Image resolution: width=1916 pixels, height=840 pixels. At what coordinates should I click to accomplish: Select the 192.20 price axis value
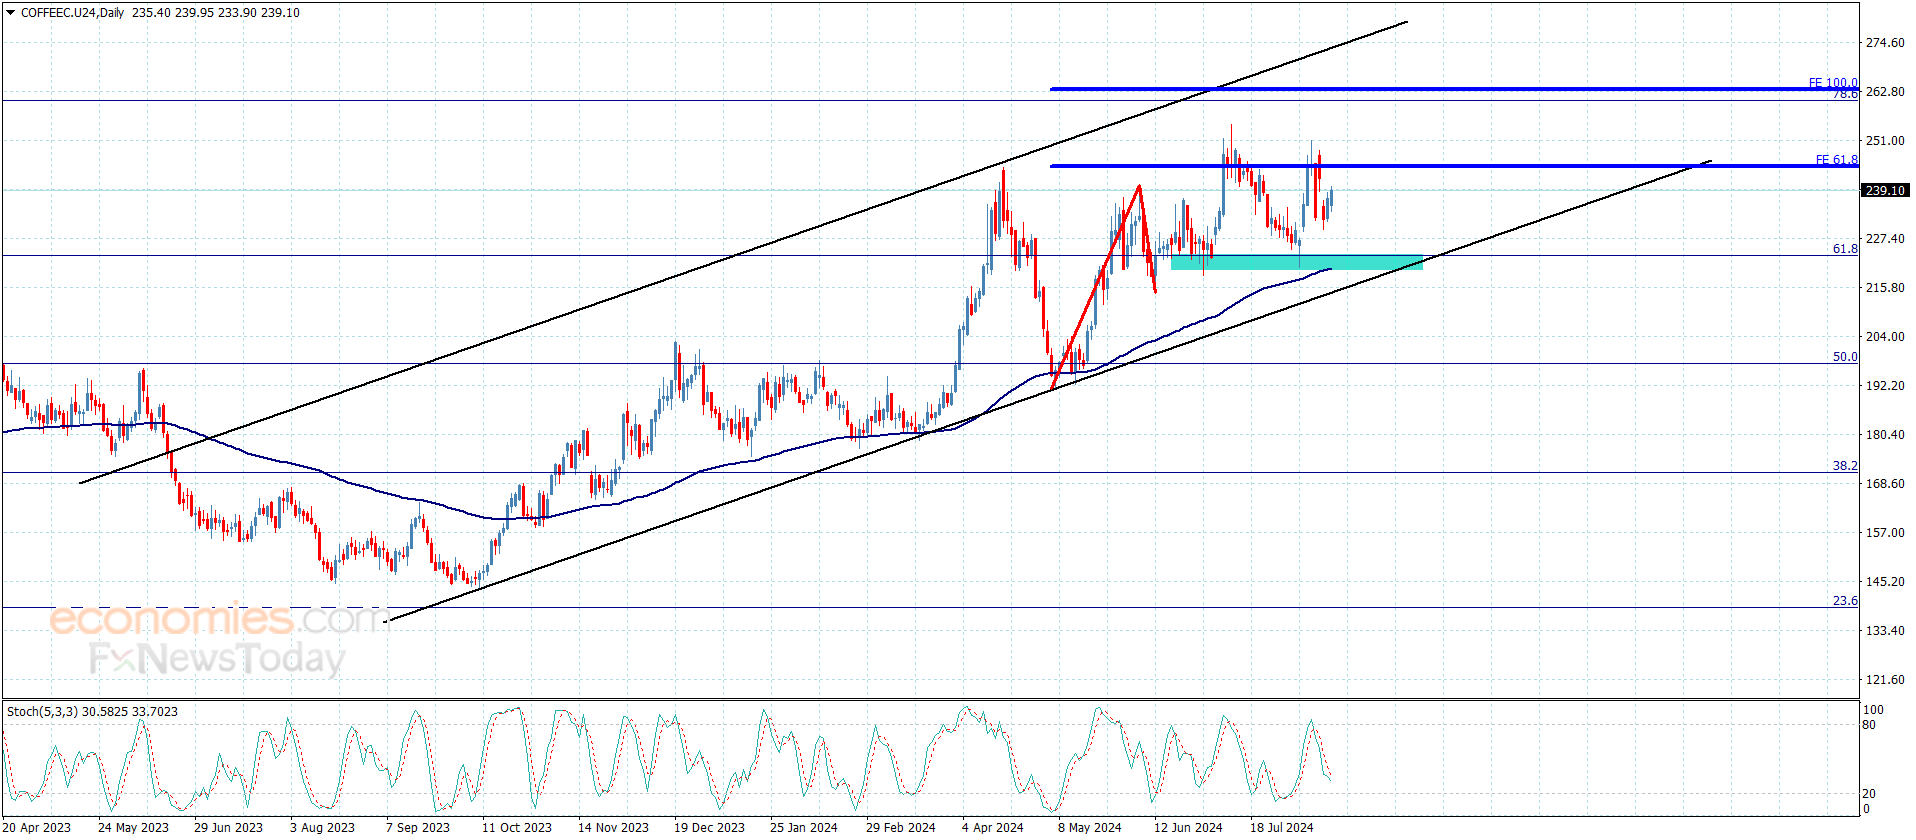point(1885,386)
